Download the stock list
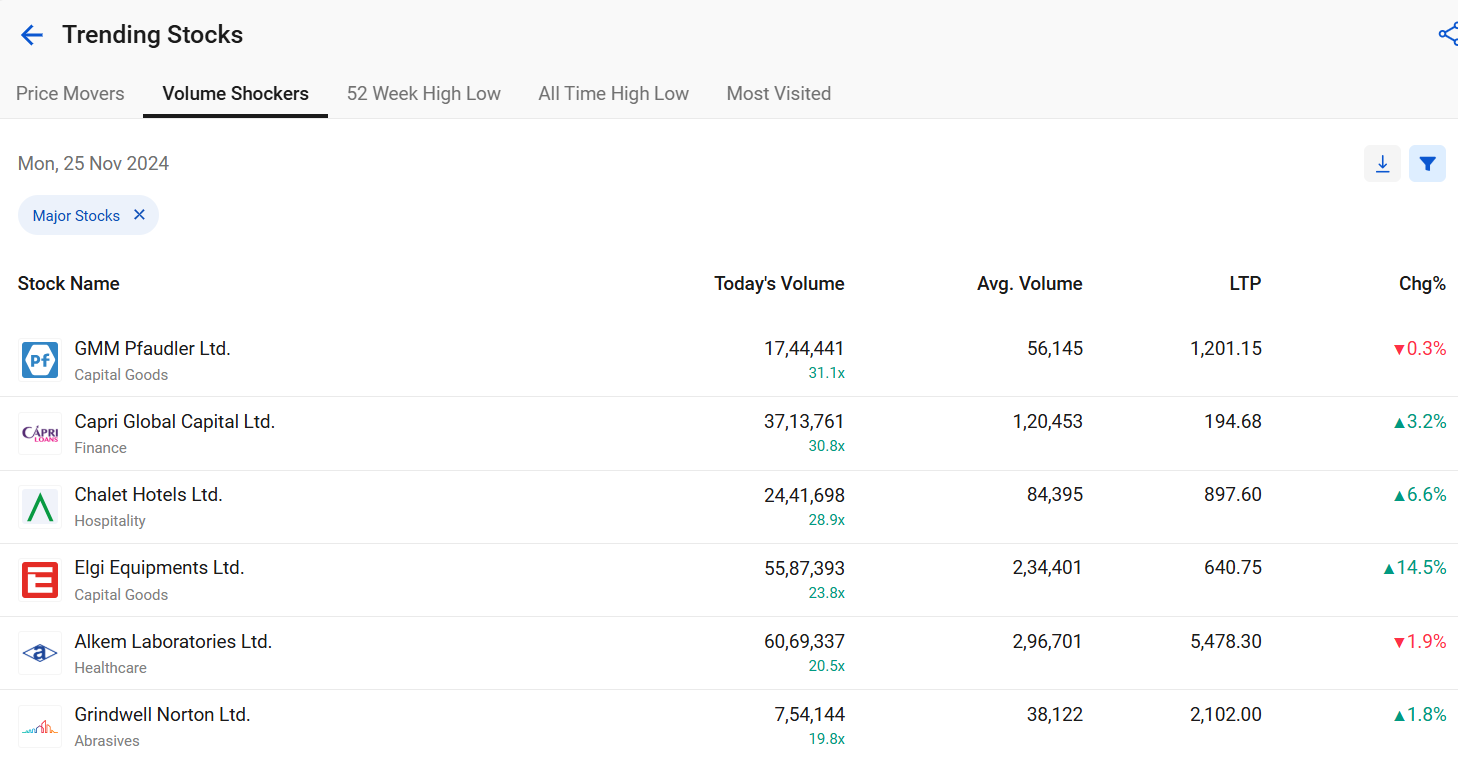Screen dimensions: 1458x763 1382,163
